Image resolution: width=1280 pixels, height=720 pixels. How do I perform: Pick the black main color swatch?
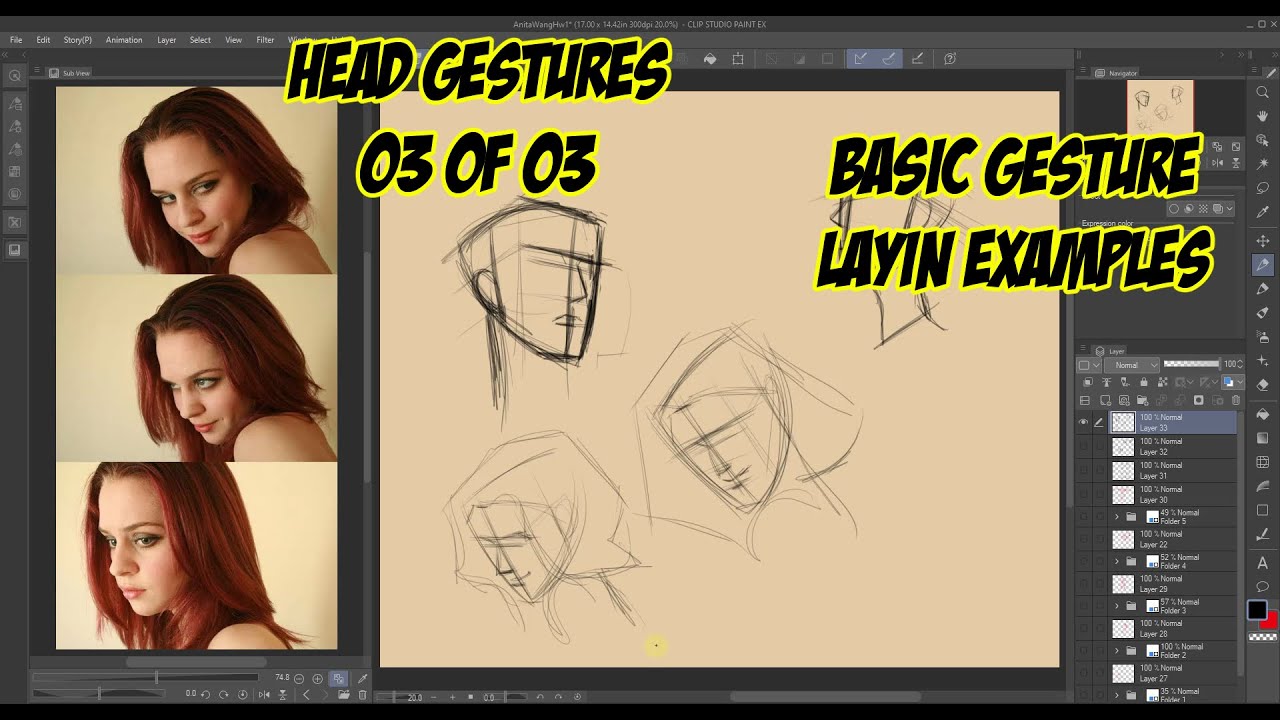[x=1257, y=610]
